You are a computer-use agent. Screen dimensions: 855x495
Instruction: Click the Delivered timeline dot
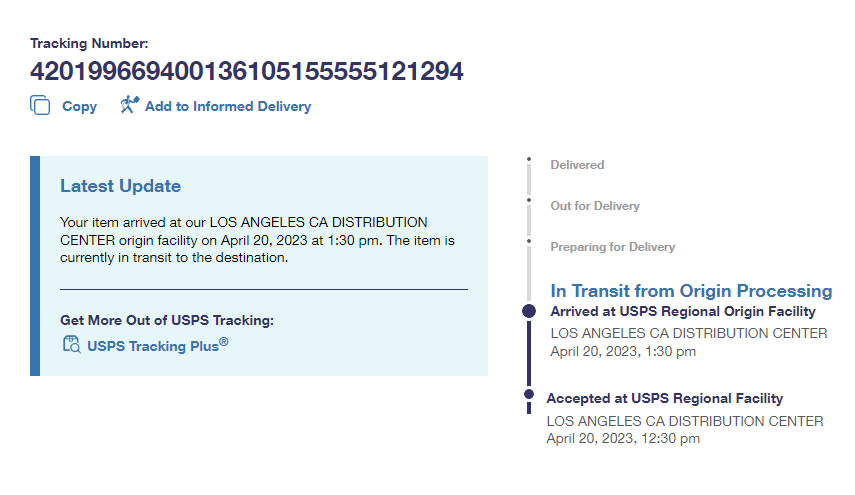coord(529,159)
